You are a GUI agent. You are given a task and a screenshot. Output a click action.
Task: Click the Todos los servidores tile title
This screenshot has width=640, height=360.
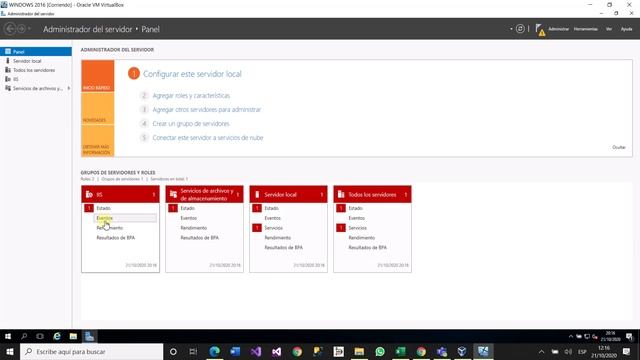point(372,195)
